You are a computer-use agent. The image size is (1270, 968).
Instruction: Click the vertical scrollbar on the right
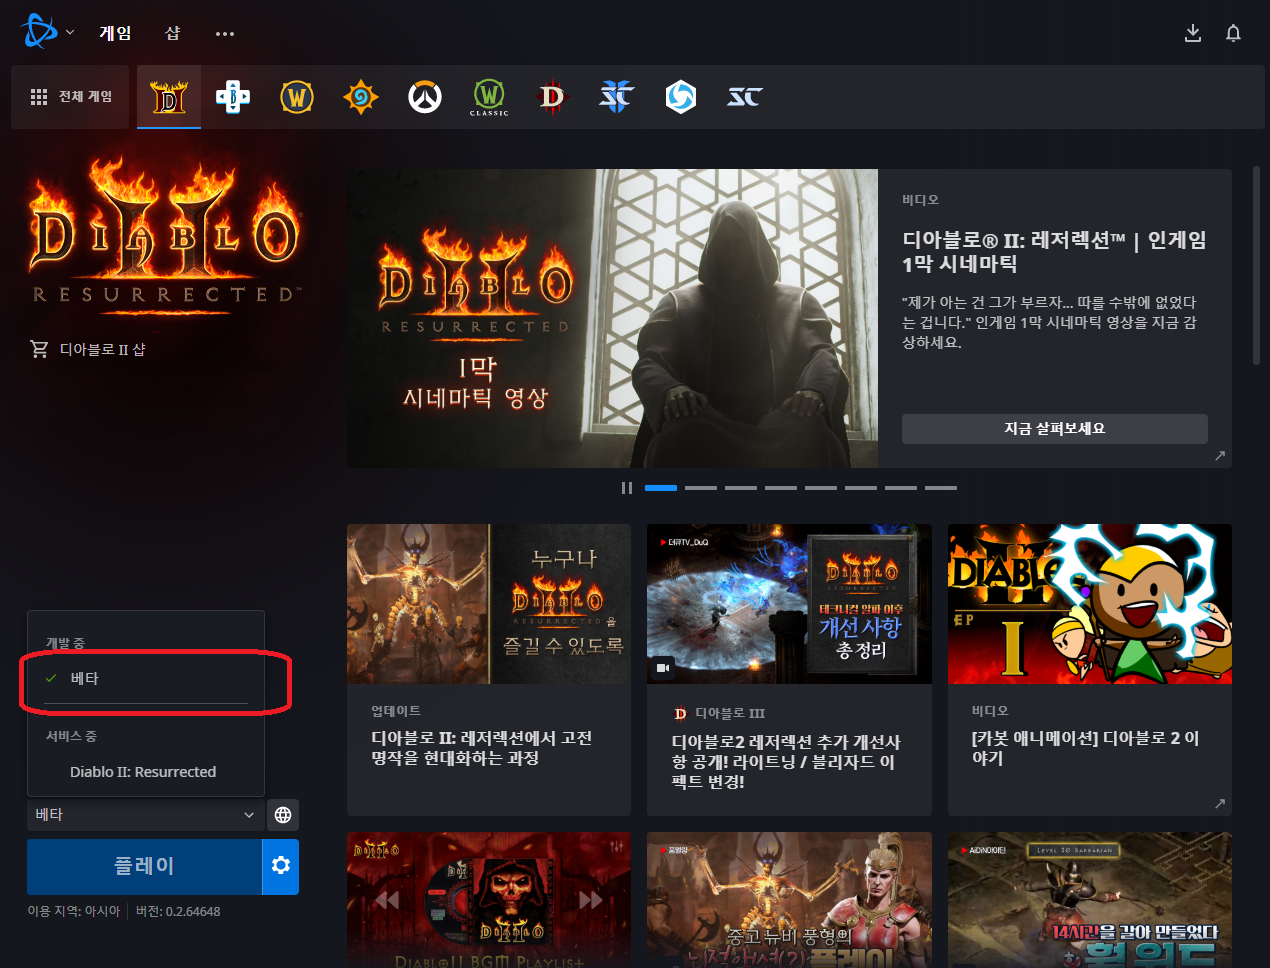[x=1256, y=266]
